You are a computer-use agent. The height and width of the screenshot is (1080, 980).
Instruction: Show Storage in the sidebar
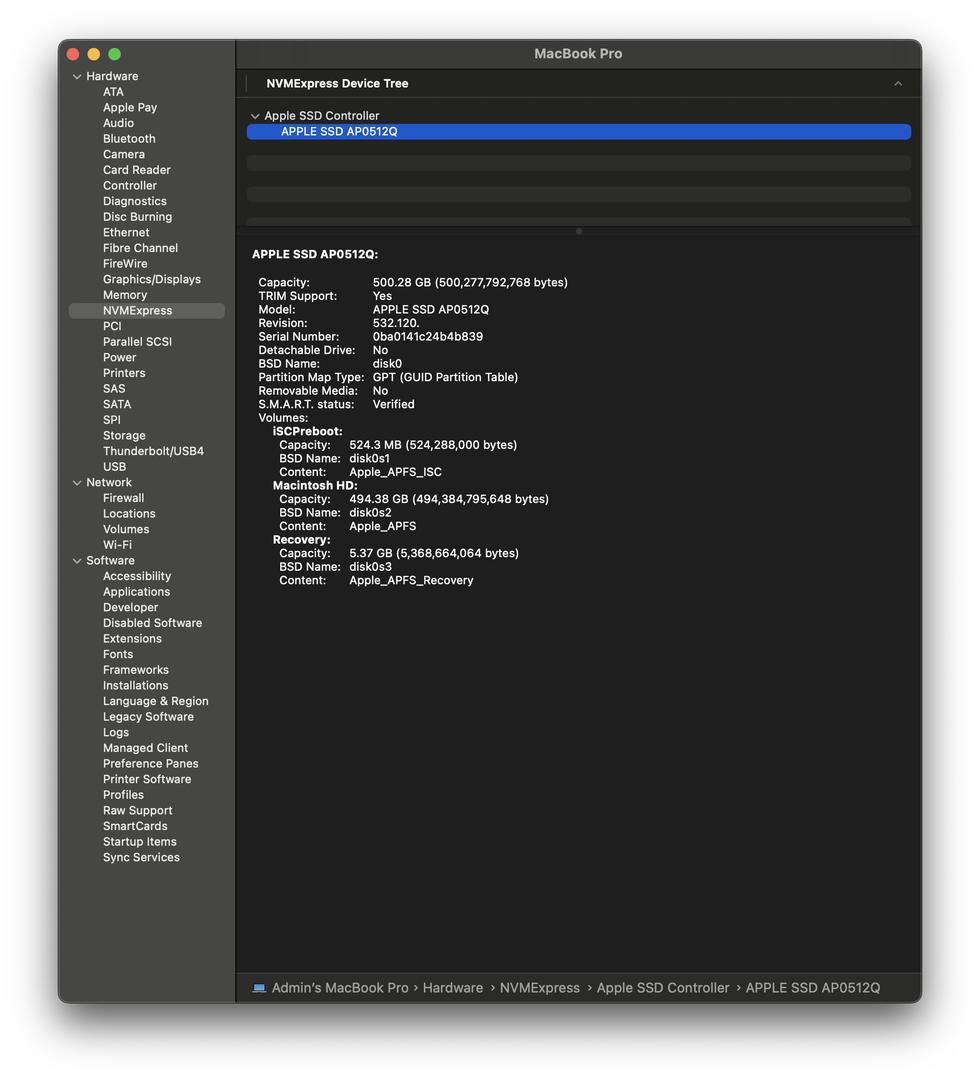[x=124, y=435]
